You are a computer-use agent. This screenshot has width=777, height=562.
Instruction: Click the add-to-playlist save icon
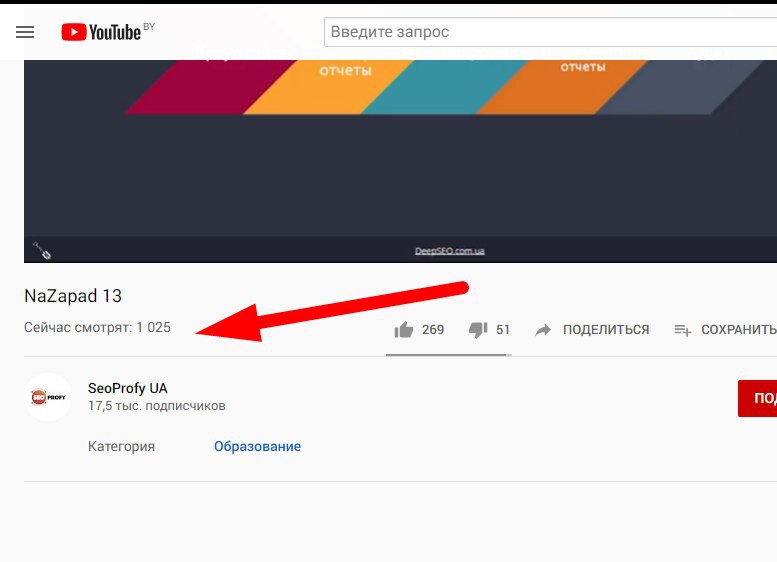point(682,330)
